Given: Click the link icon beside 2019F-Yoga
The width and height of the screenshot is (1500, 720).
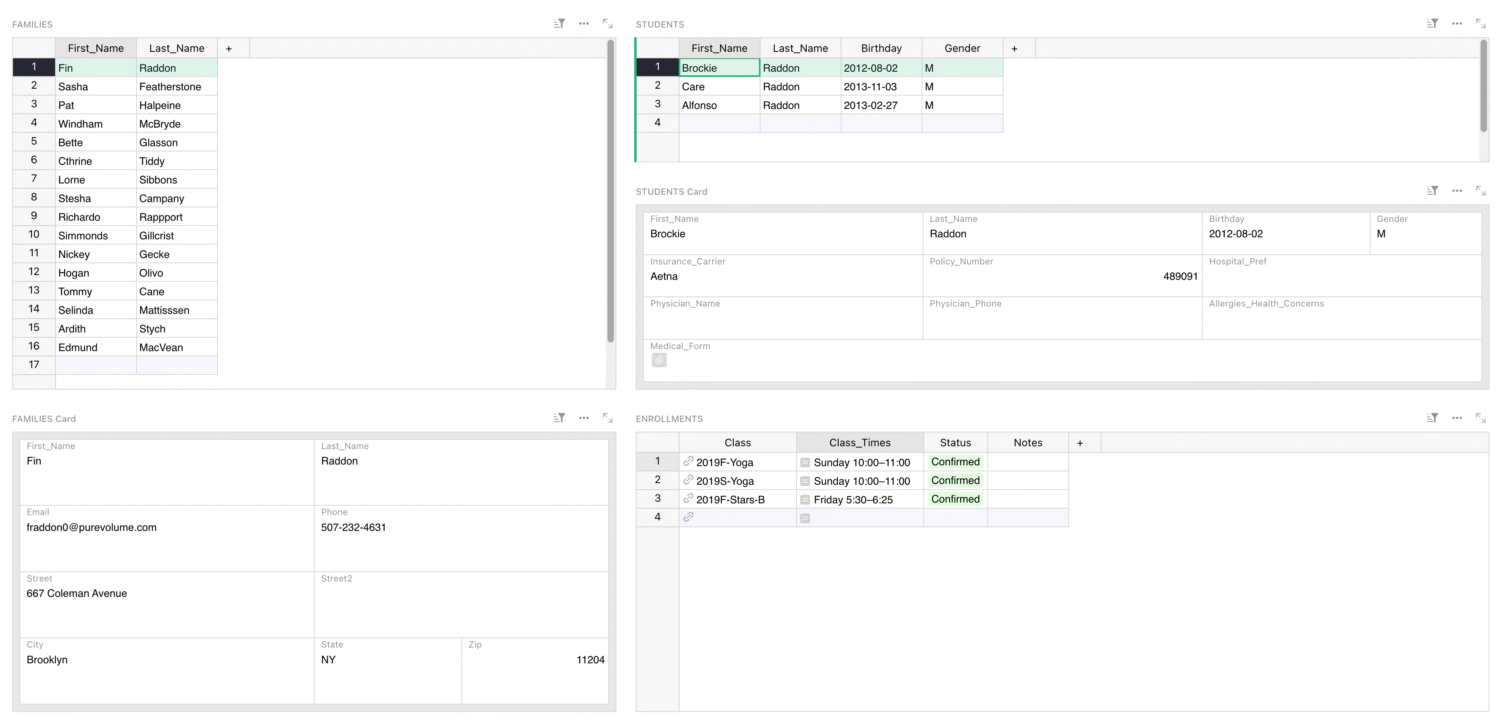Looking at the screenshot, I should 688,462.
